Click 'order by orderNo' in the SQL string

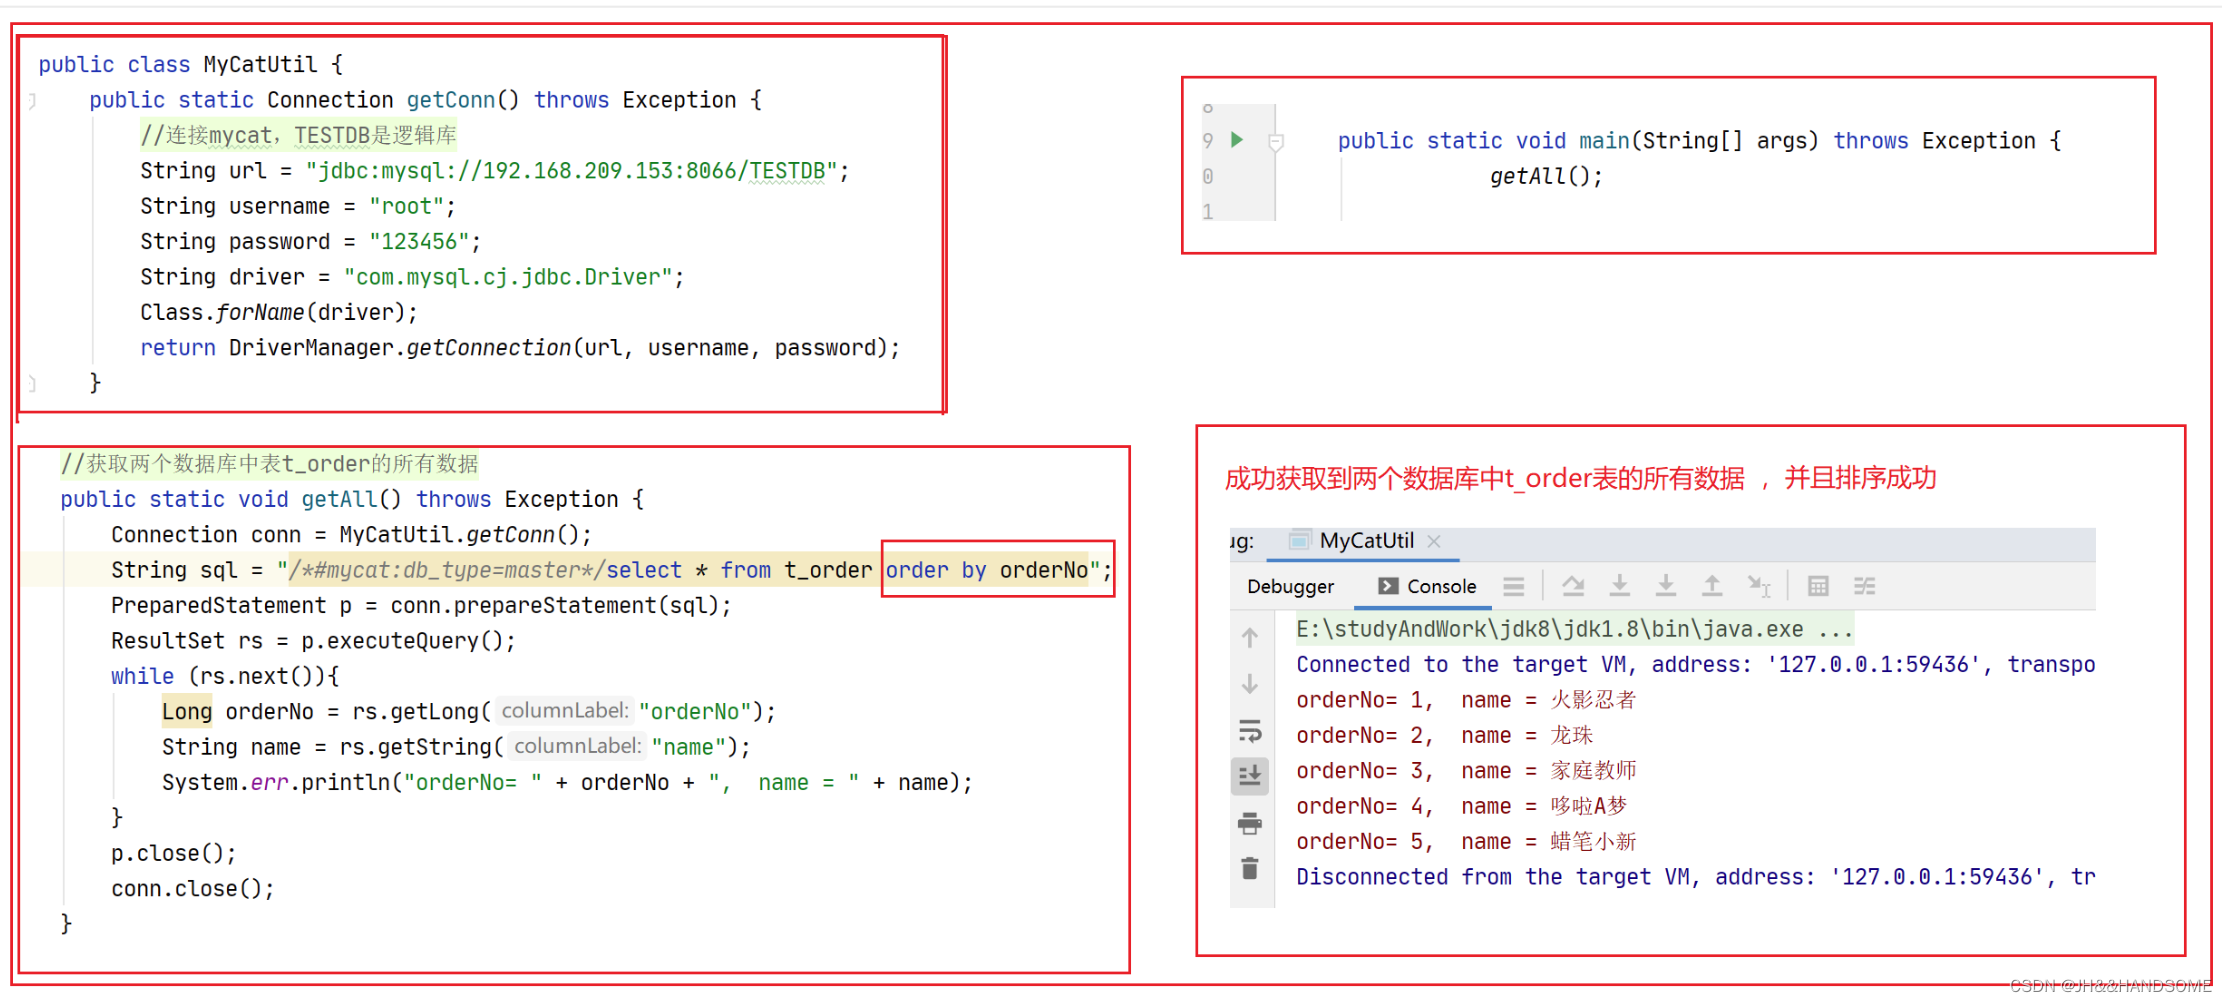(986, 571)
